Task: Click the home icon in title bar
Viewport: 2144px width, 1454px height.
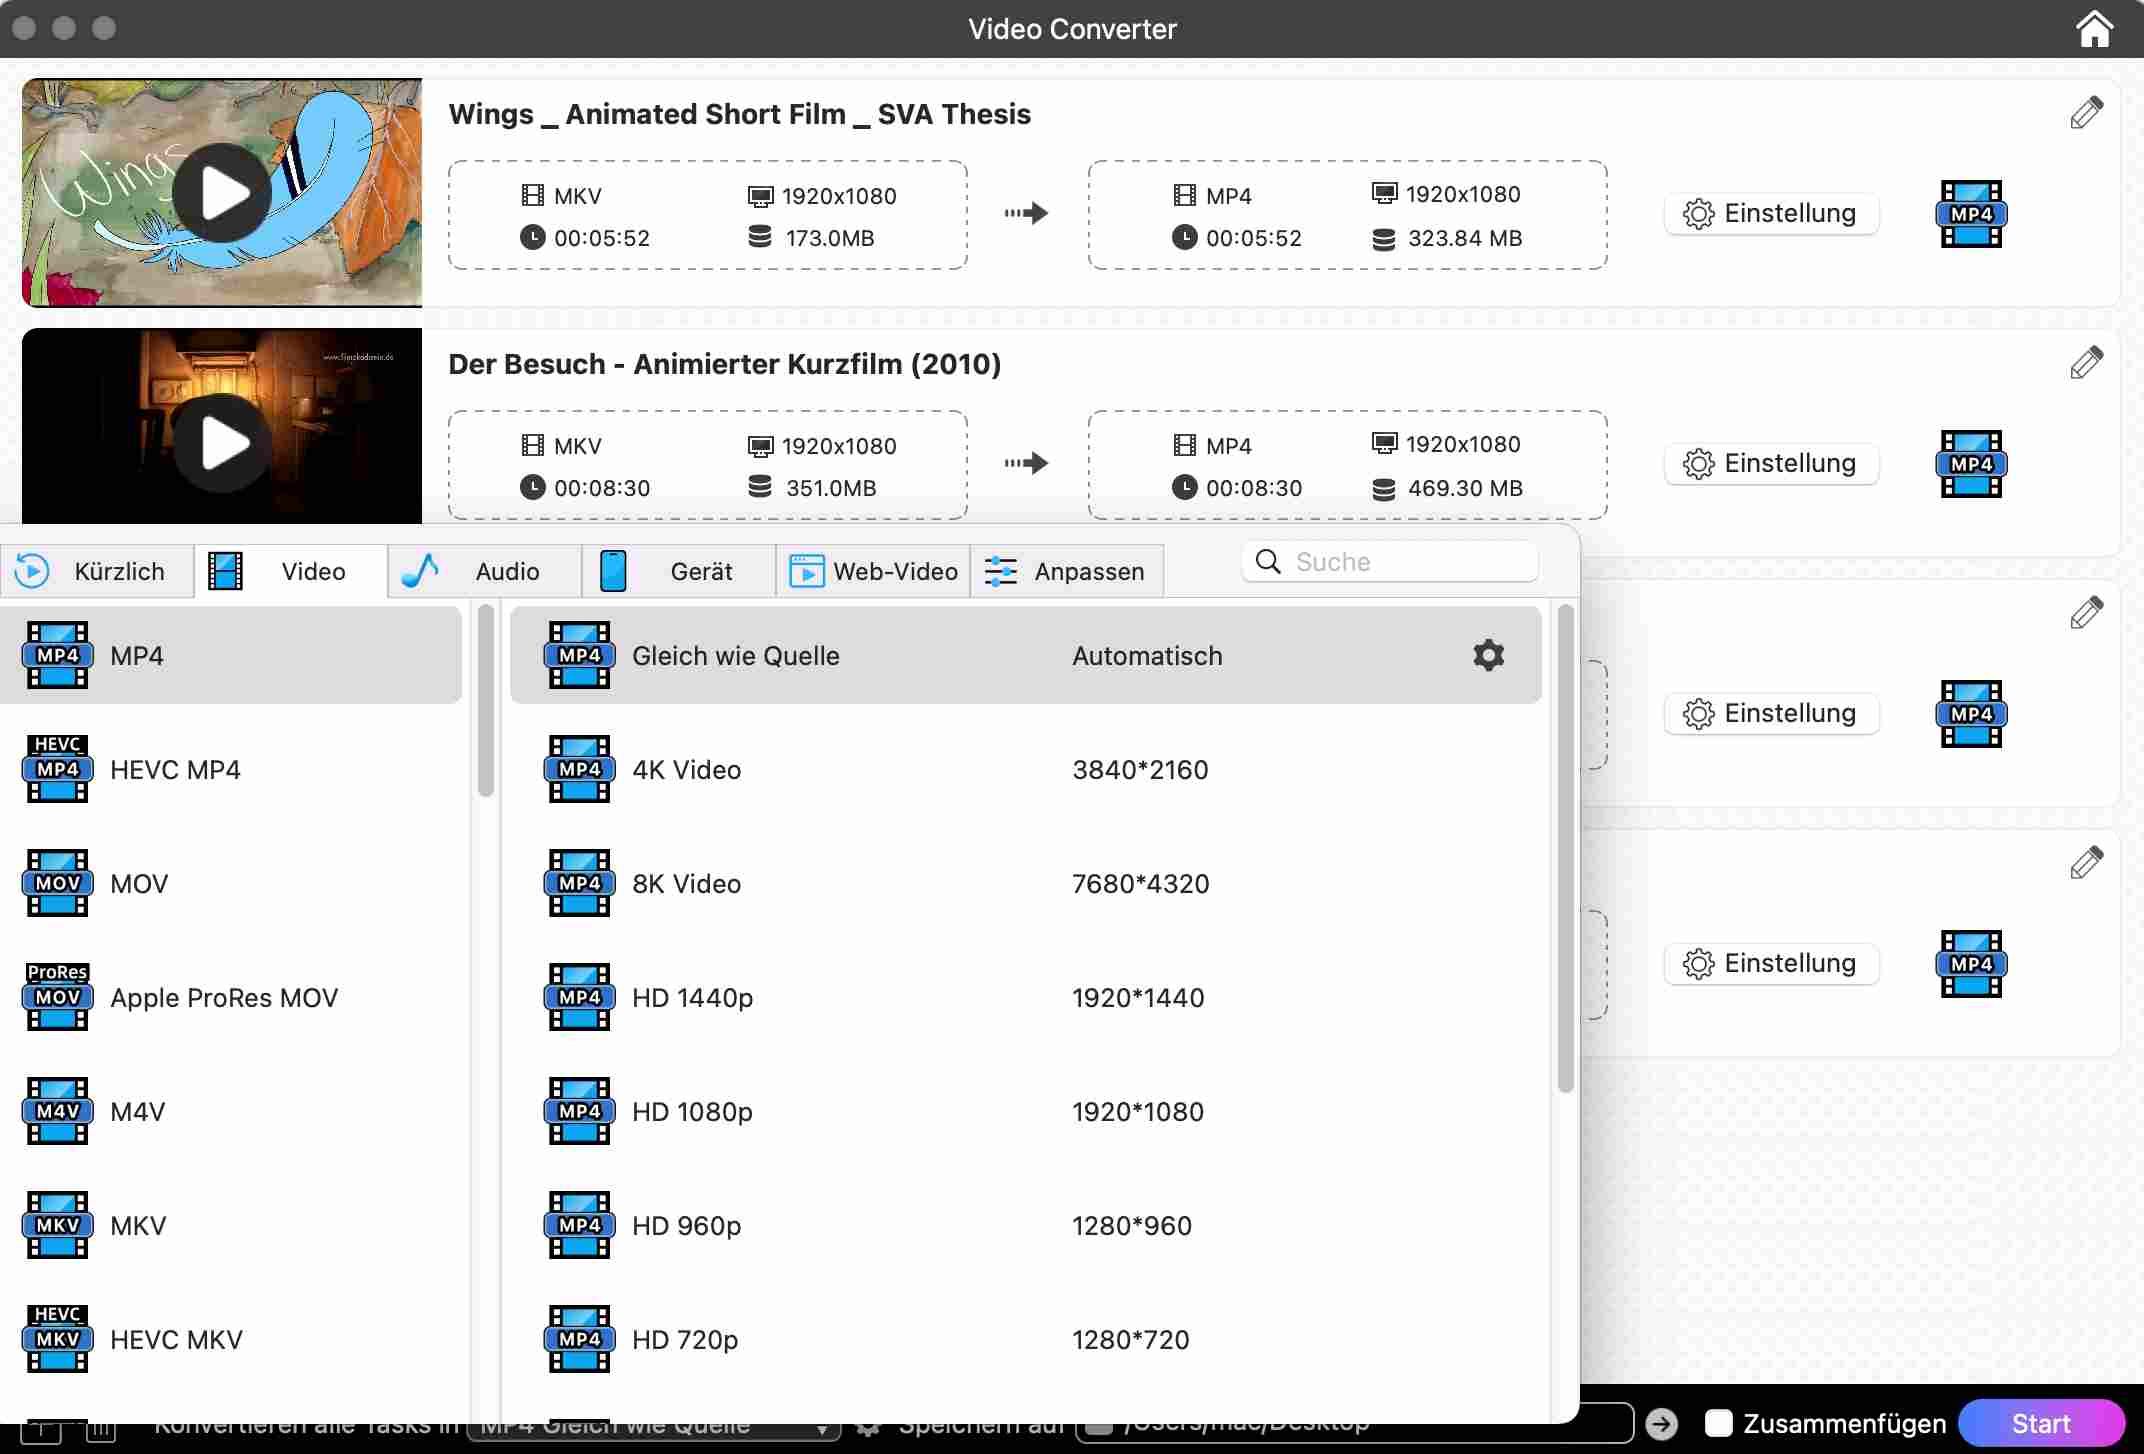Action: click(2094, 29)
